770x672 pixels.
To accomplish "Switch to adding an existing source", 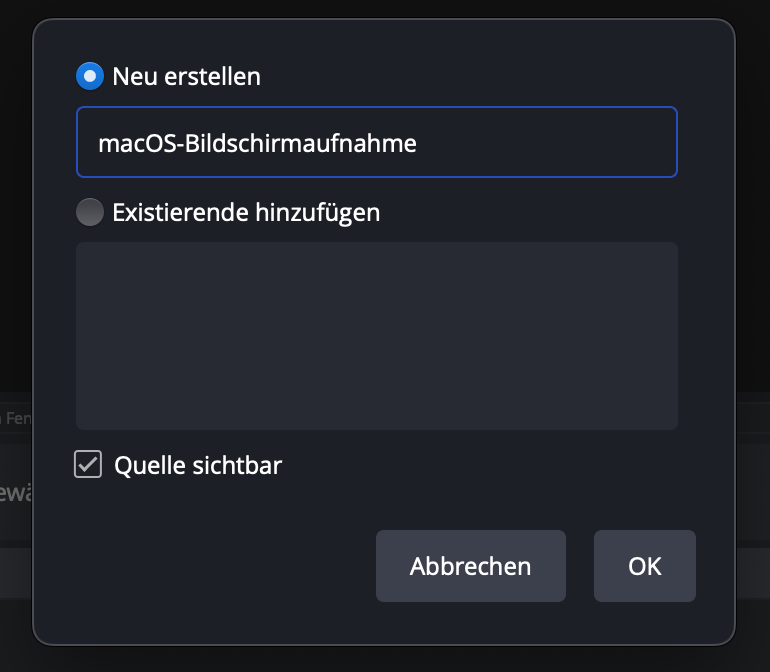I will coord(90,212).
